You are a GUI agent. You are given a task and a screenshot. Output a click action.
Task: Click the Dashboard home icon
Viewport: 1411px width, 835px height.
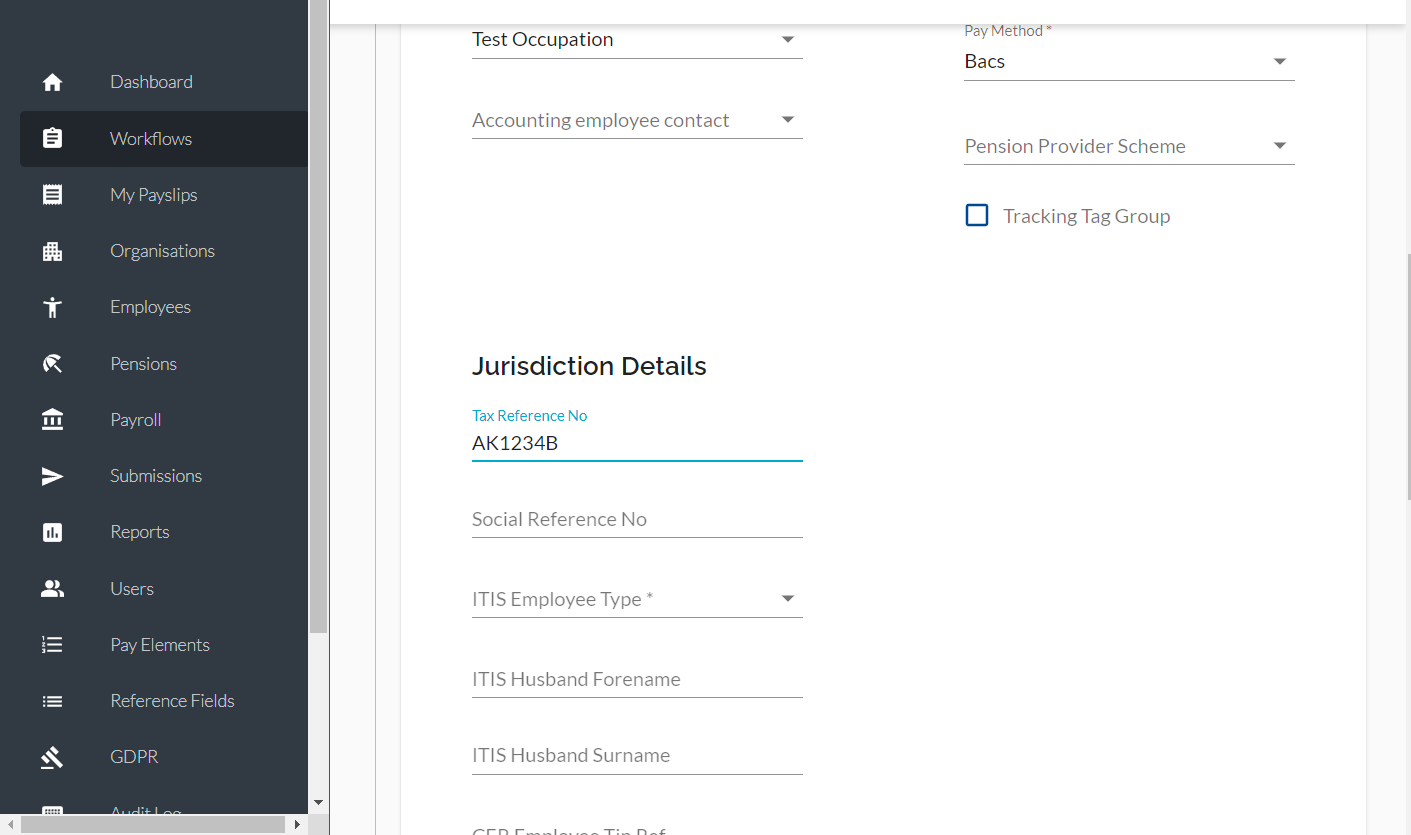click(x=53, y=83)
